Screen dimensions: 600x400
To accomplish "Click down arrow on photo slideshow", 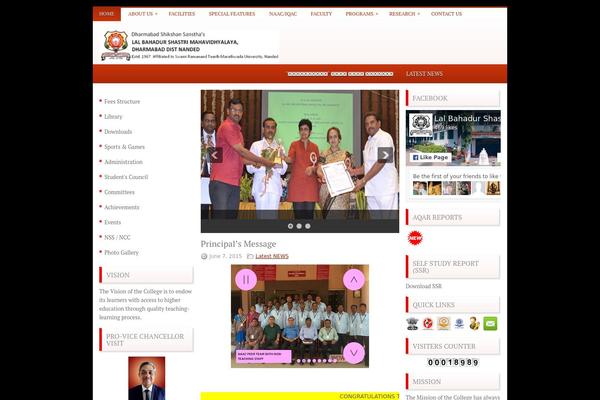I will 354,353.
